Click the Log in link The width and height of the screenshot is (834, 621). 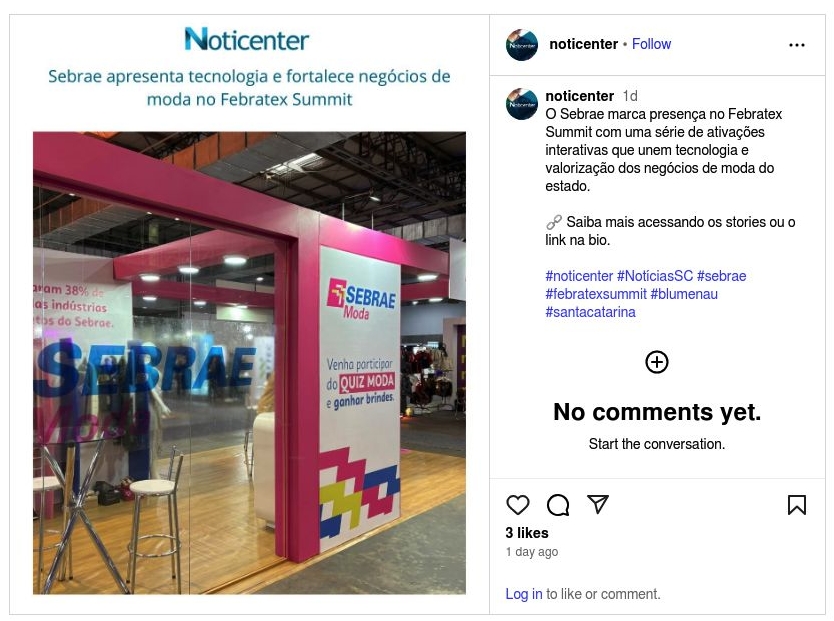[x=524, y=594]
